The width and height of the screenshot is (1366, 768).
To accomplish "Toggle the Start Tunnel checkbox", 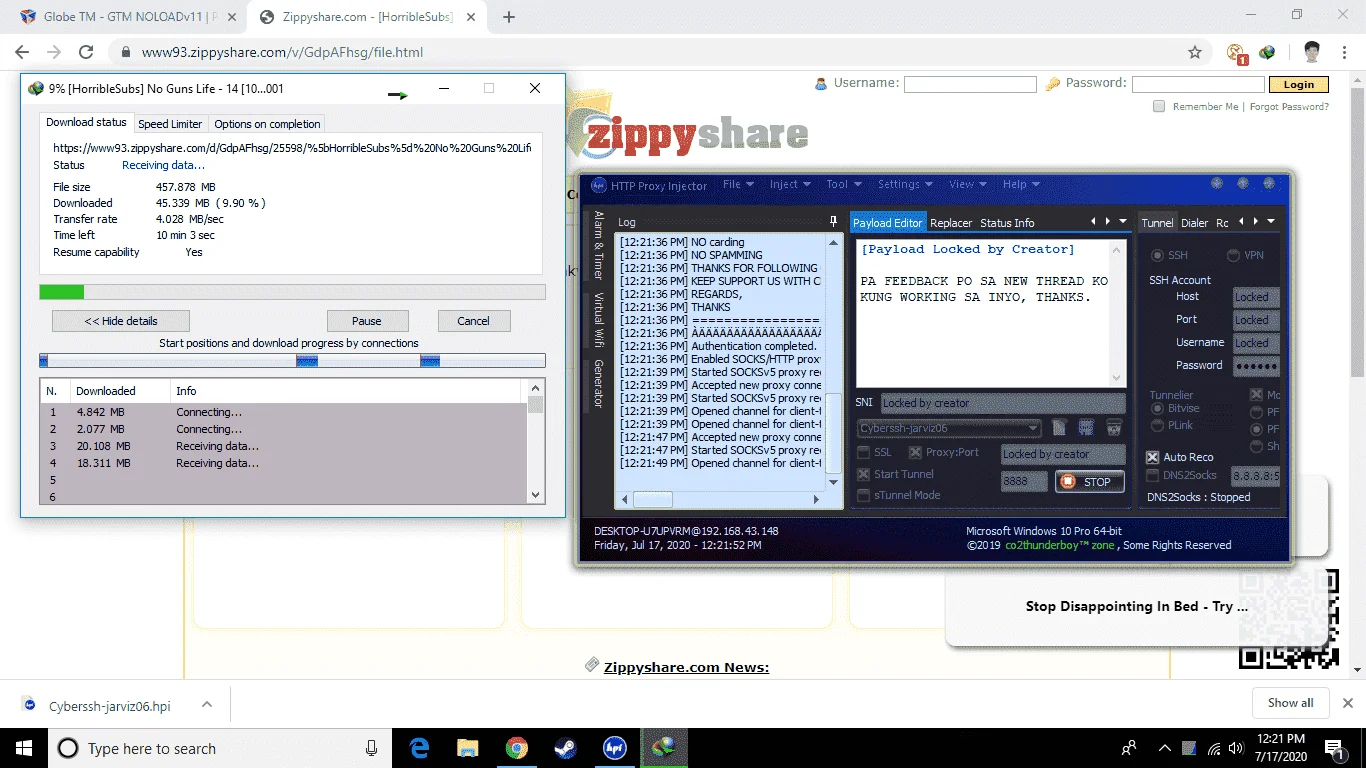I will [x=864, y=474].
